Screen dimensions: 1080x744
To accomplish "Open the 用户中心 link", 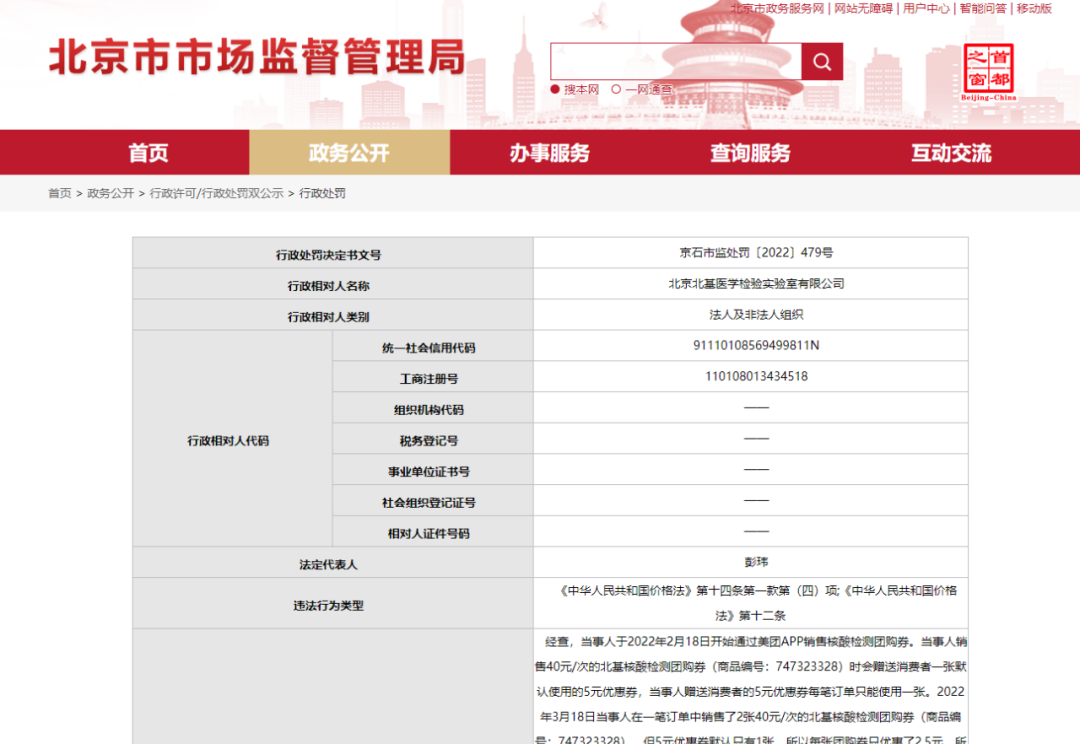I will pyautogui.click(x=926, y=8).
